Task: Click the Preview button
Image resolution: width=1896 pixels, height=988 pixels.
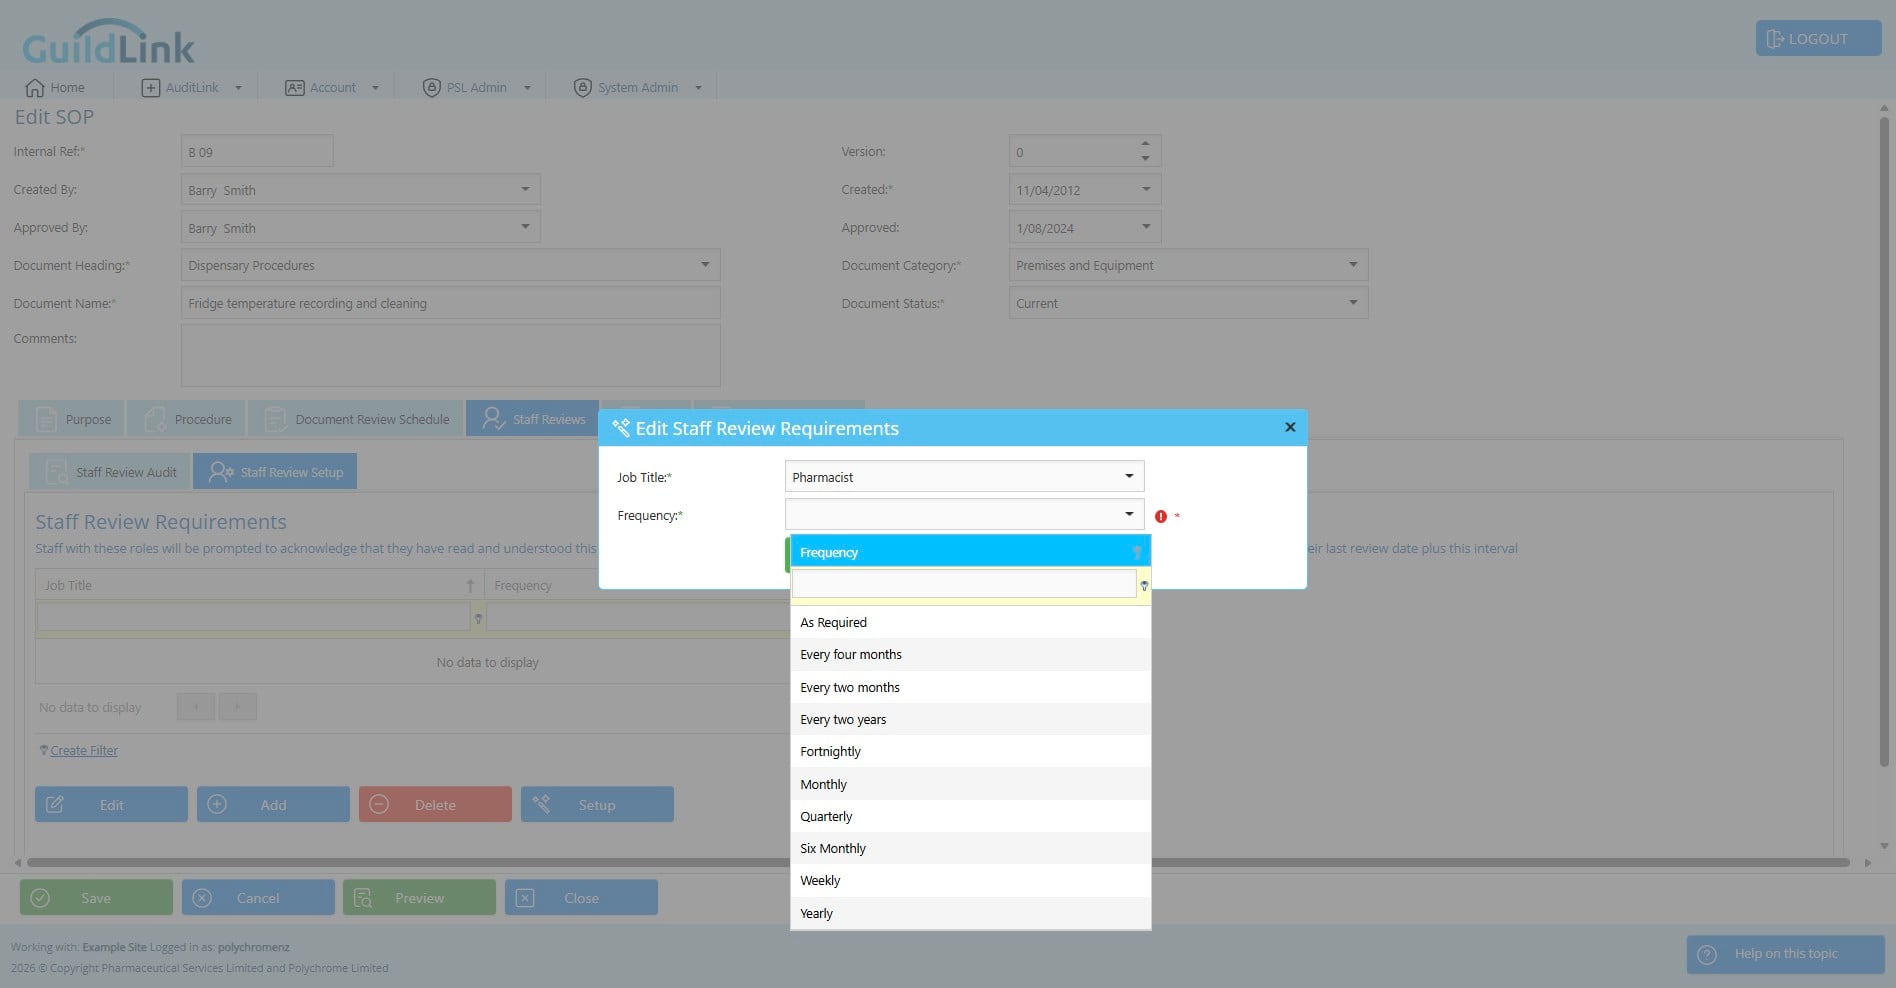Action: click(x=419, y=897)
